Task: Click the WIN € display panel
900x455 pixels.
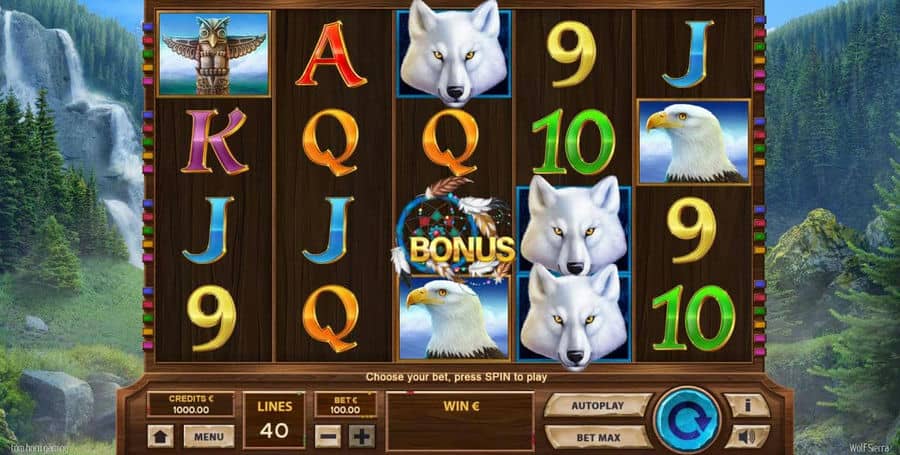Action: click(460, 421)
